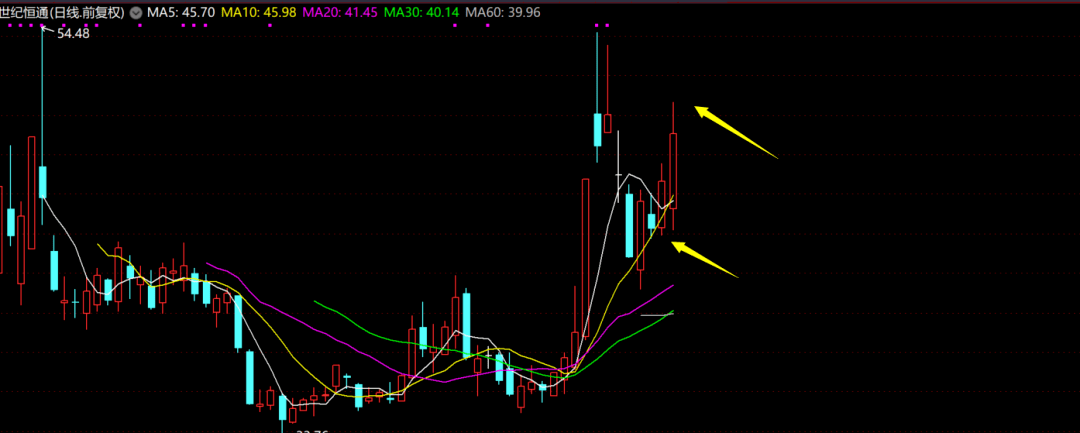Viewport: 1080px width, 433px height.
Task: Click the 世纪恒通(日线.前复权) chart title
Action: click(x=62, y=13)
